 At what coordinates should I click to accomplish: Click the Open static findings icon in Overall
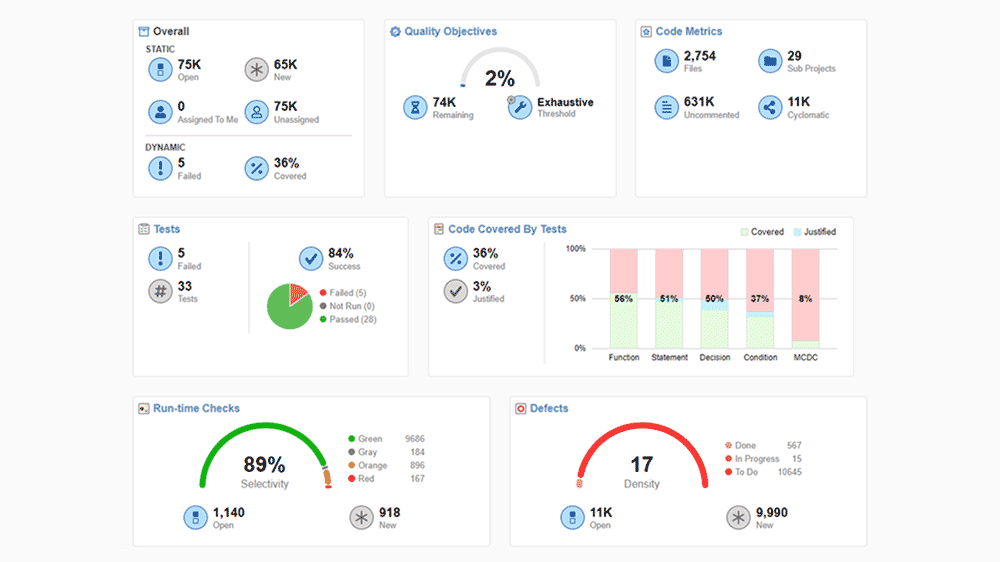(x=160, y=69)
